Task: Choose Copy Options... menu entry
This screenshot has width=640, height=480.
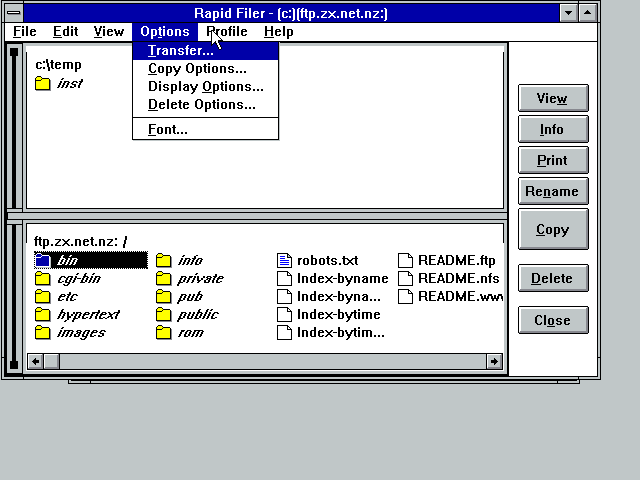Action: tap(206, 69)
